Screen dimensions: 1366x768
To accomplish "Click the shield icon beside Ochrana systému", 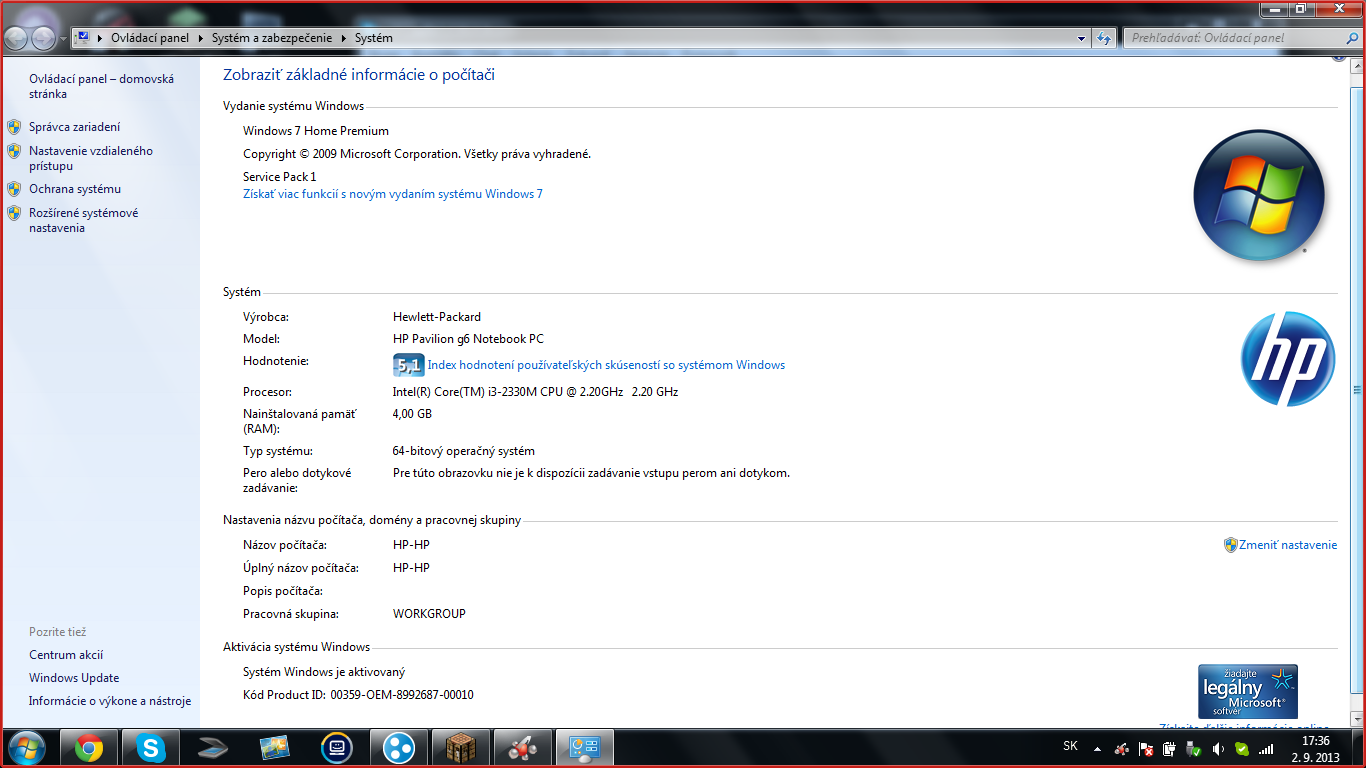I will pyautogui.click(x=14, y=189).
